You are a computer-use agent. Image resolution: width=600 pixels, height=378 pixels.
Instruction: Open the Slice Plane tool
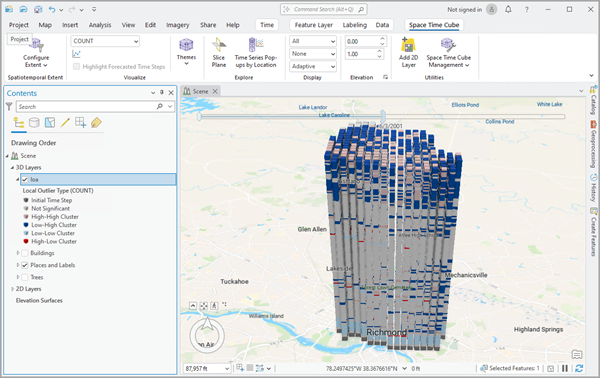218,53
